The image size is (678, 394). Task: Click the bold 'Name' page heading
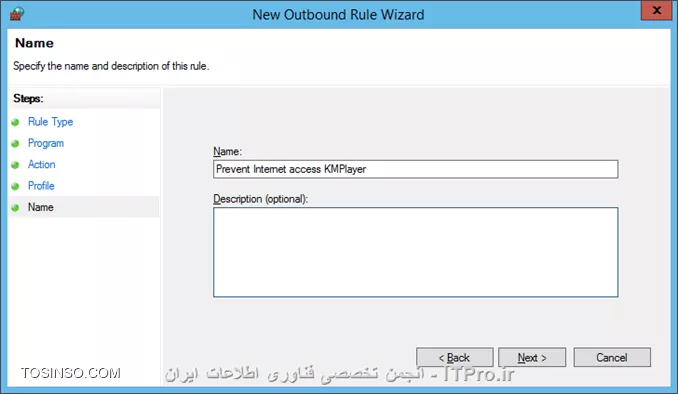[x=34, y=43]
